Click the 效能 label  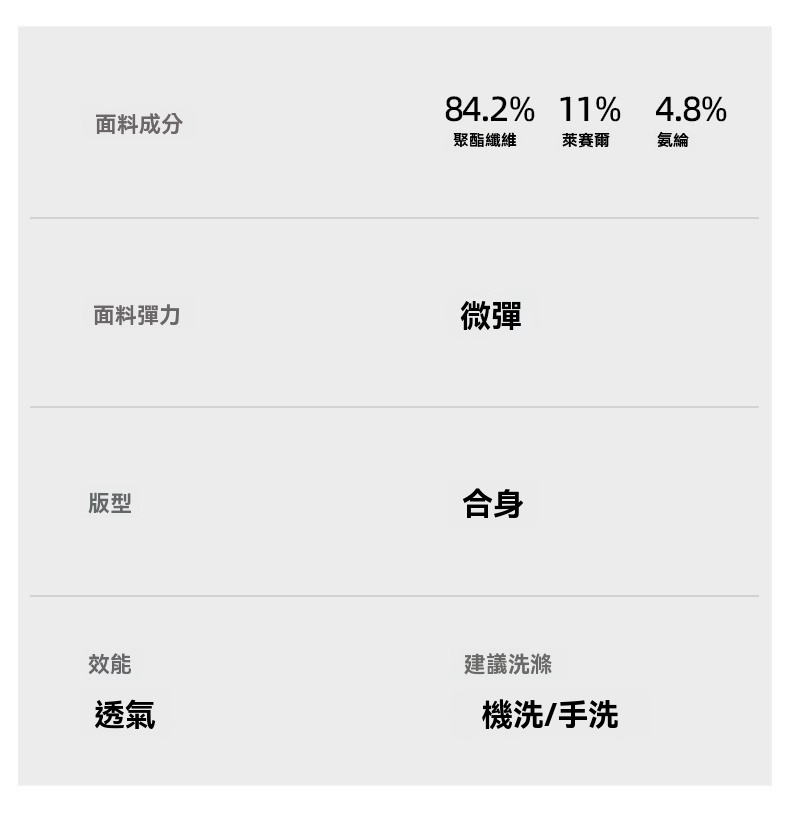(x=110, y=664)
